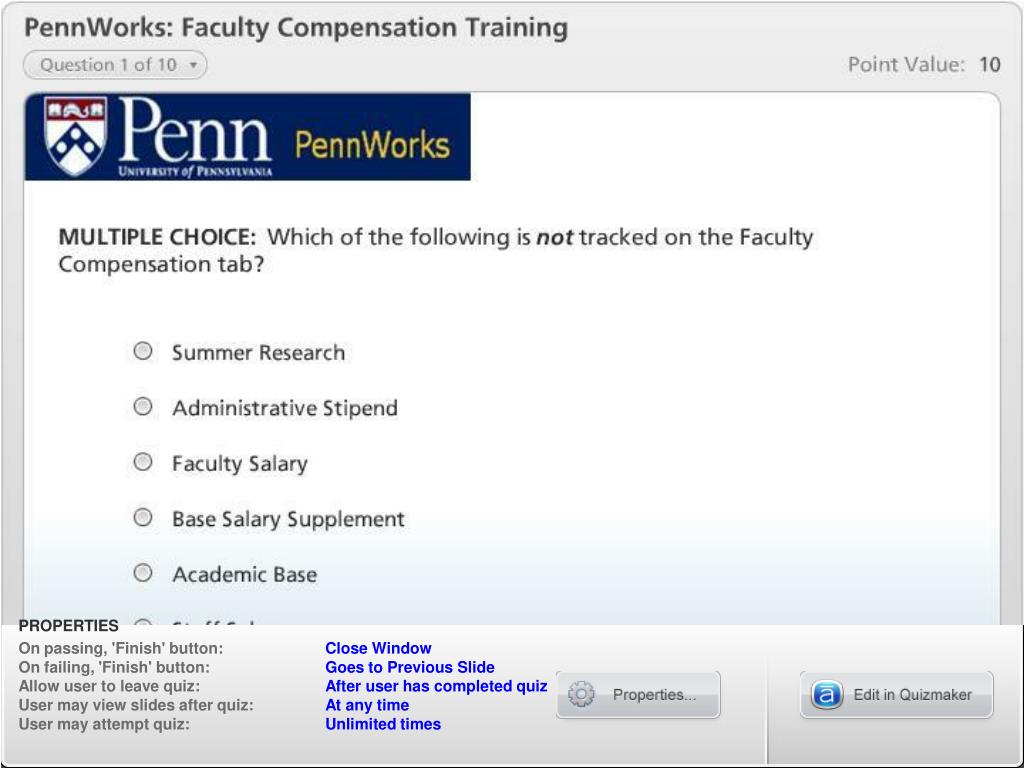Image resolution: width=1024 pixels, height=768 pixels.
Task: Click the gear icon beside Properties
Action: [581, 694]
